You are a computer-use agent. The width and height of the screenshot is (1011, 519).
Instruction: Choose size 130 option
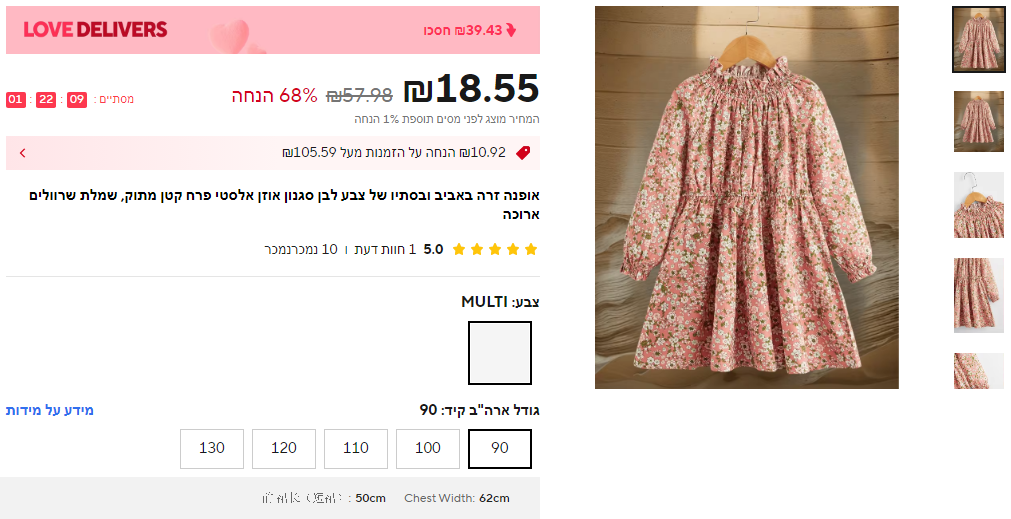(212, 448)
